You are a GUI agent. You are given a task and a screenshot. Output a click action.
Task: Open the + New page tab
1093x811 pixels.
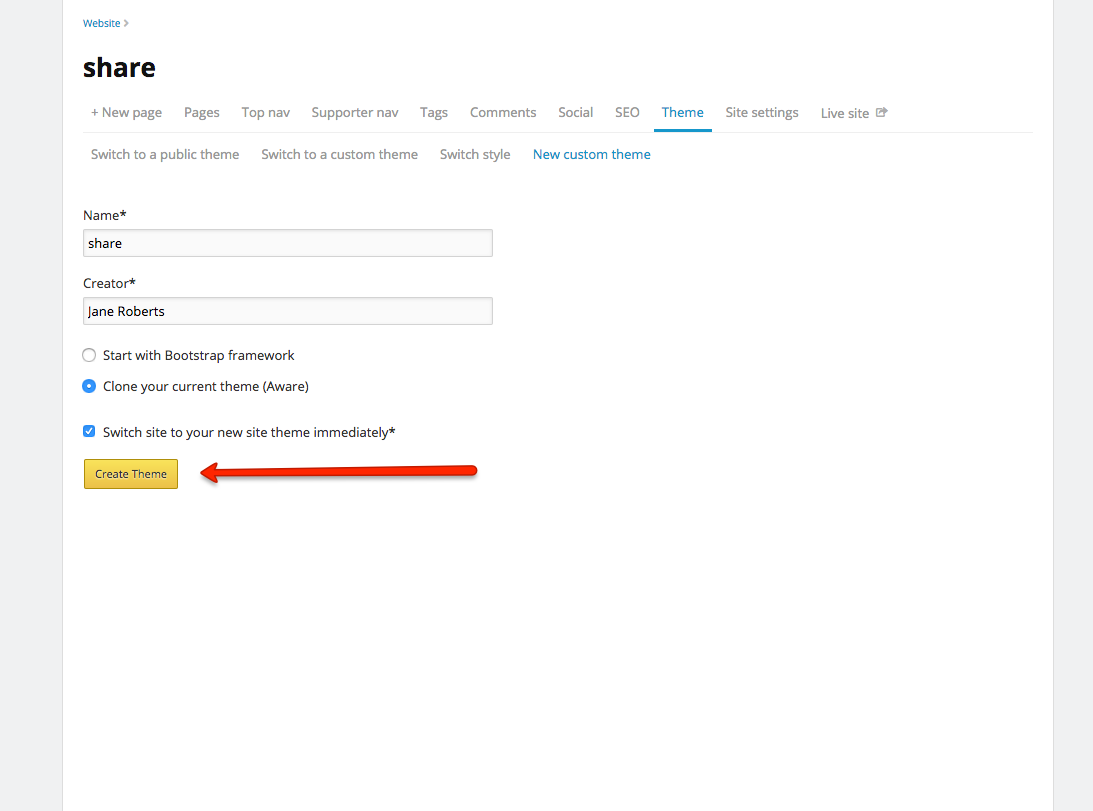tap(126, 112)
